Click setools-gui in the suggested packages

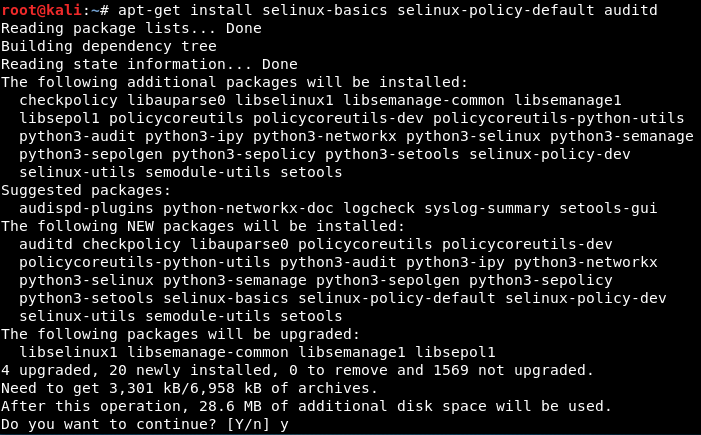tap(608, 208)
